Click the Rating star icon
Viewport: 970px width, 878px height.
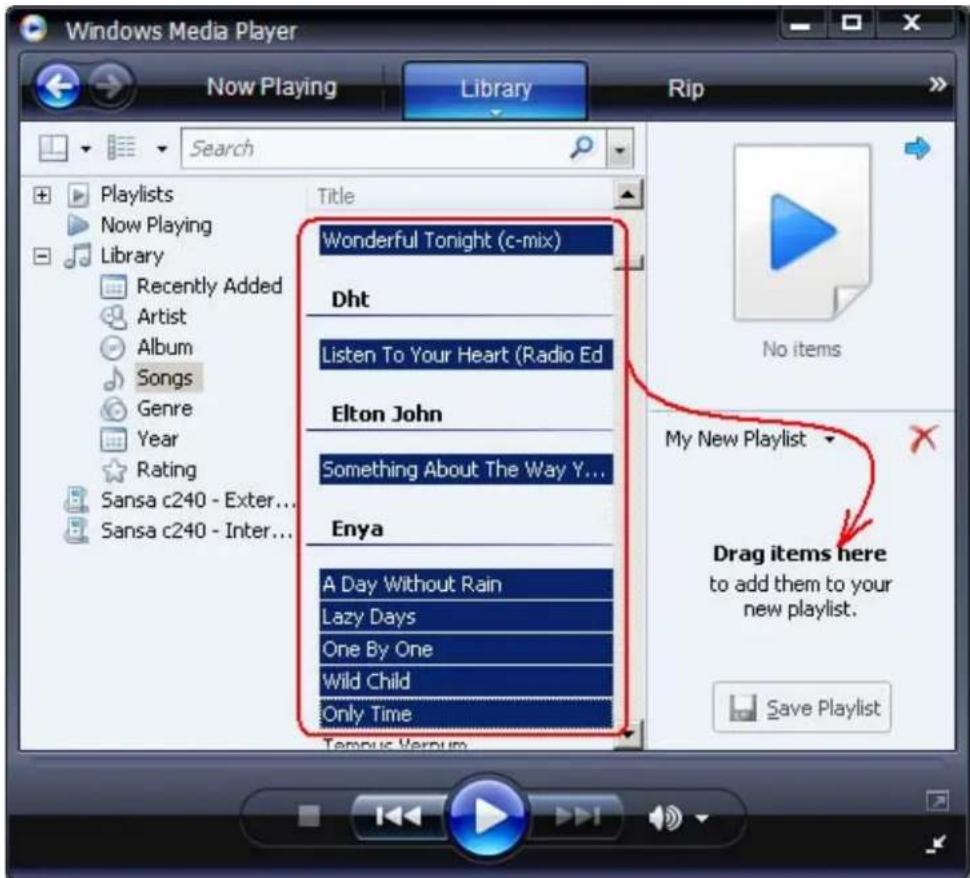click(114, 470)
